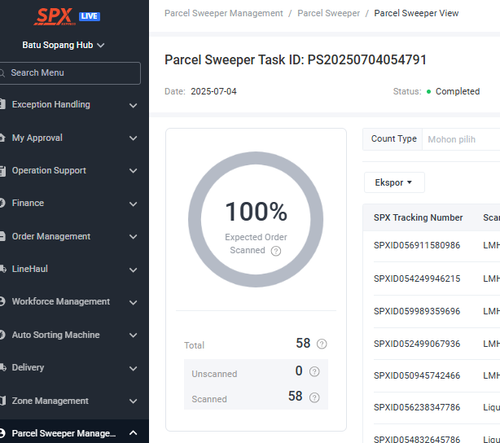
Task: Select tracking number SPXID054249946215
Action: (x=417, y=278)
